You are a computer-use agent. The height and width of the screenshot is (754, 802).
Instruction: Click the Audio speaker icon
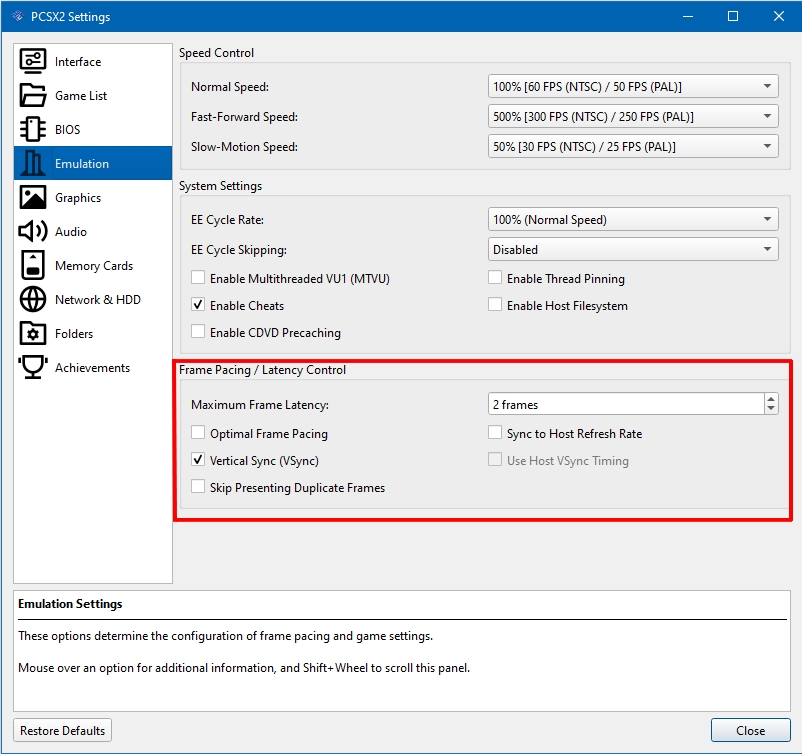point(33,231)
